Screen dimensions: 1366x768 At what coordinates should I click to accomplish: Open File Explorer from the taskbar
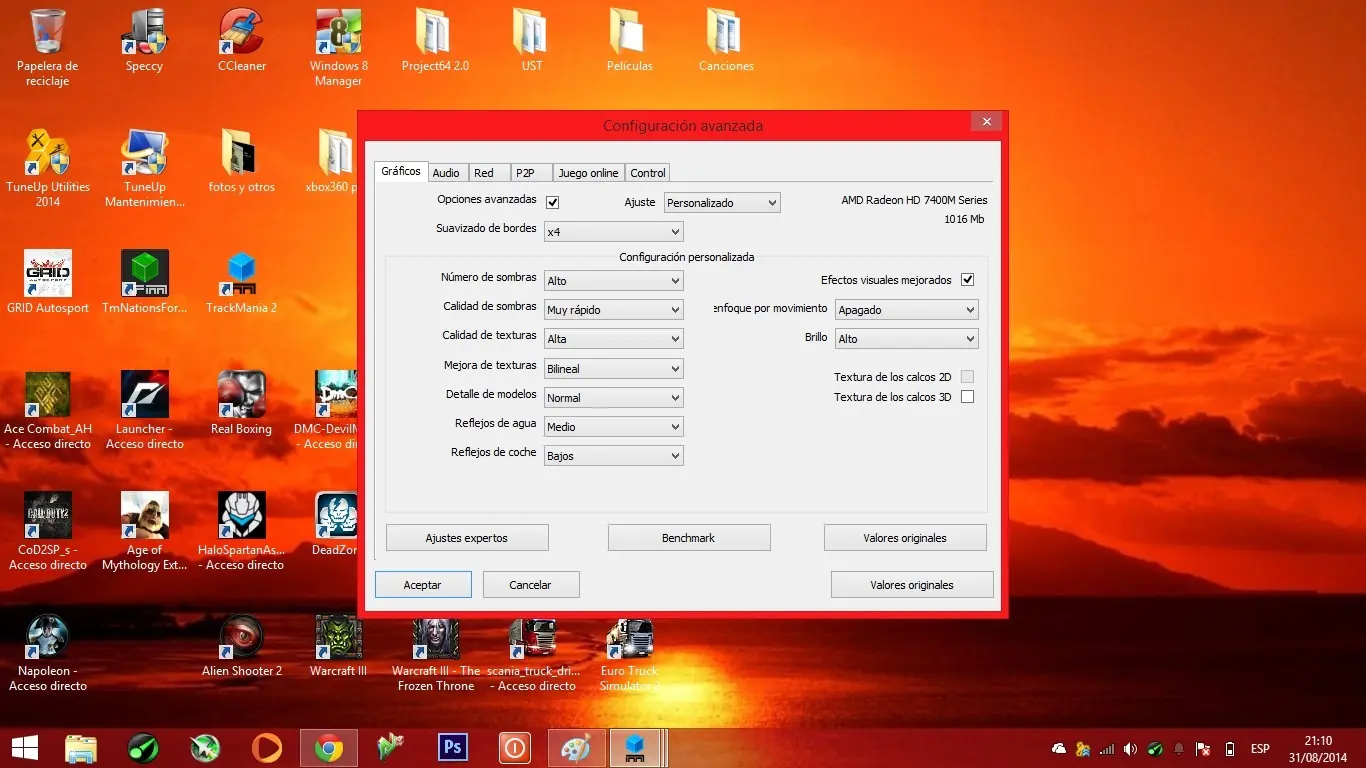click(81, 747)
